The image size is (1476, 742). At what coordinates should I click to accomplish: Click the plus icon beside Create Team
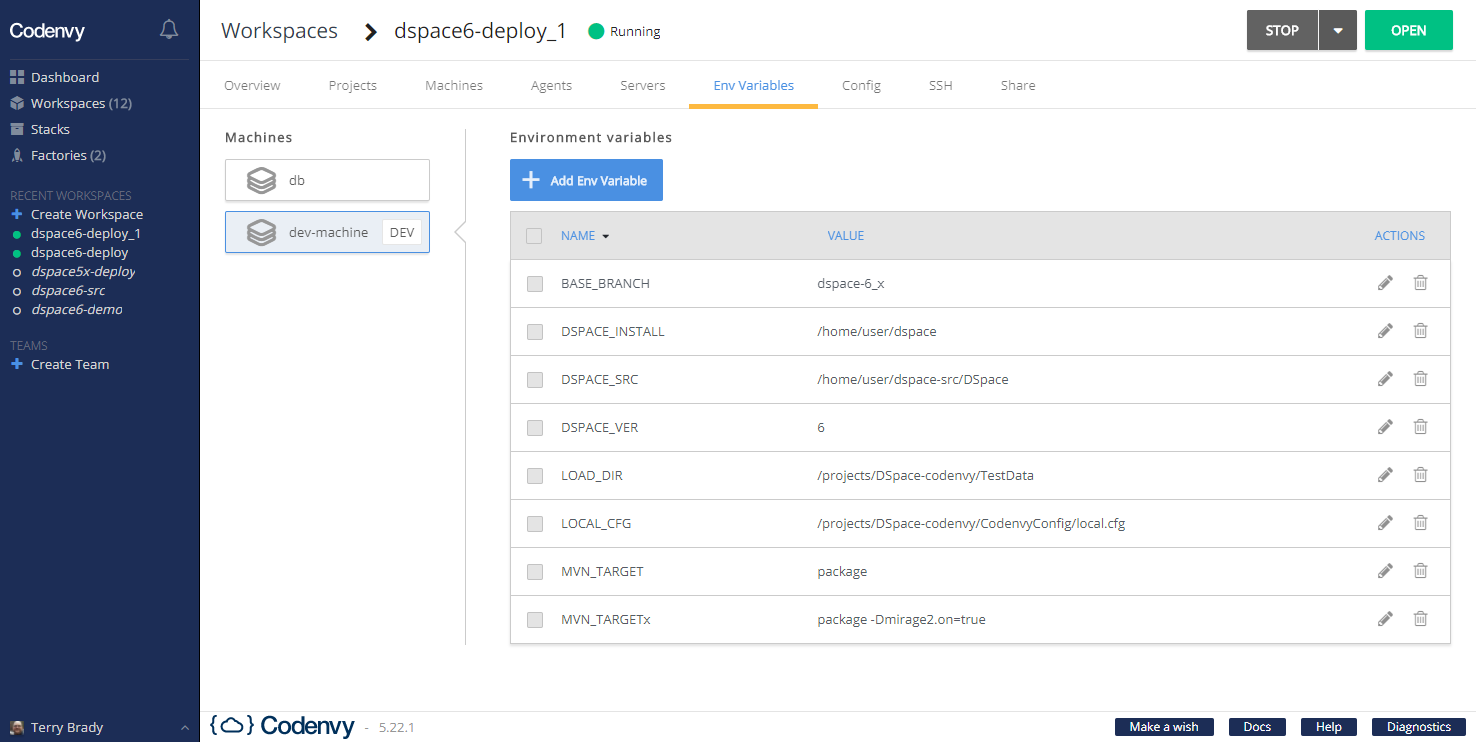coord(16,364)
